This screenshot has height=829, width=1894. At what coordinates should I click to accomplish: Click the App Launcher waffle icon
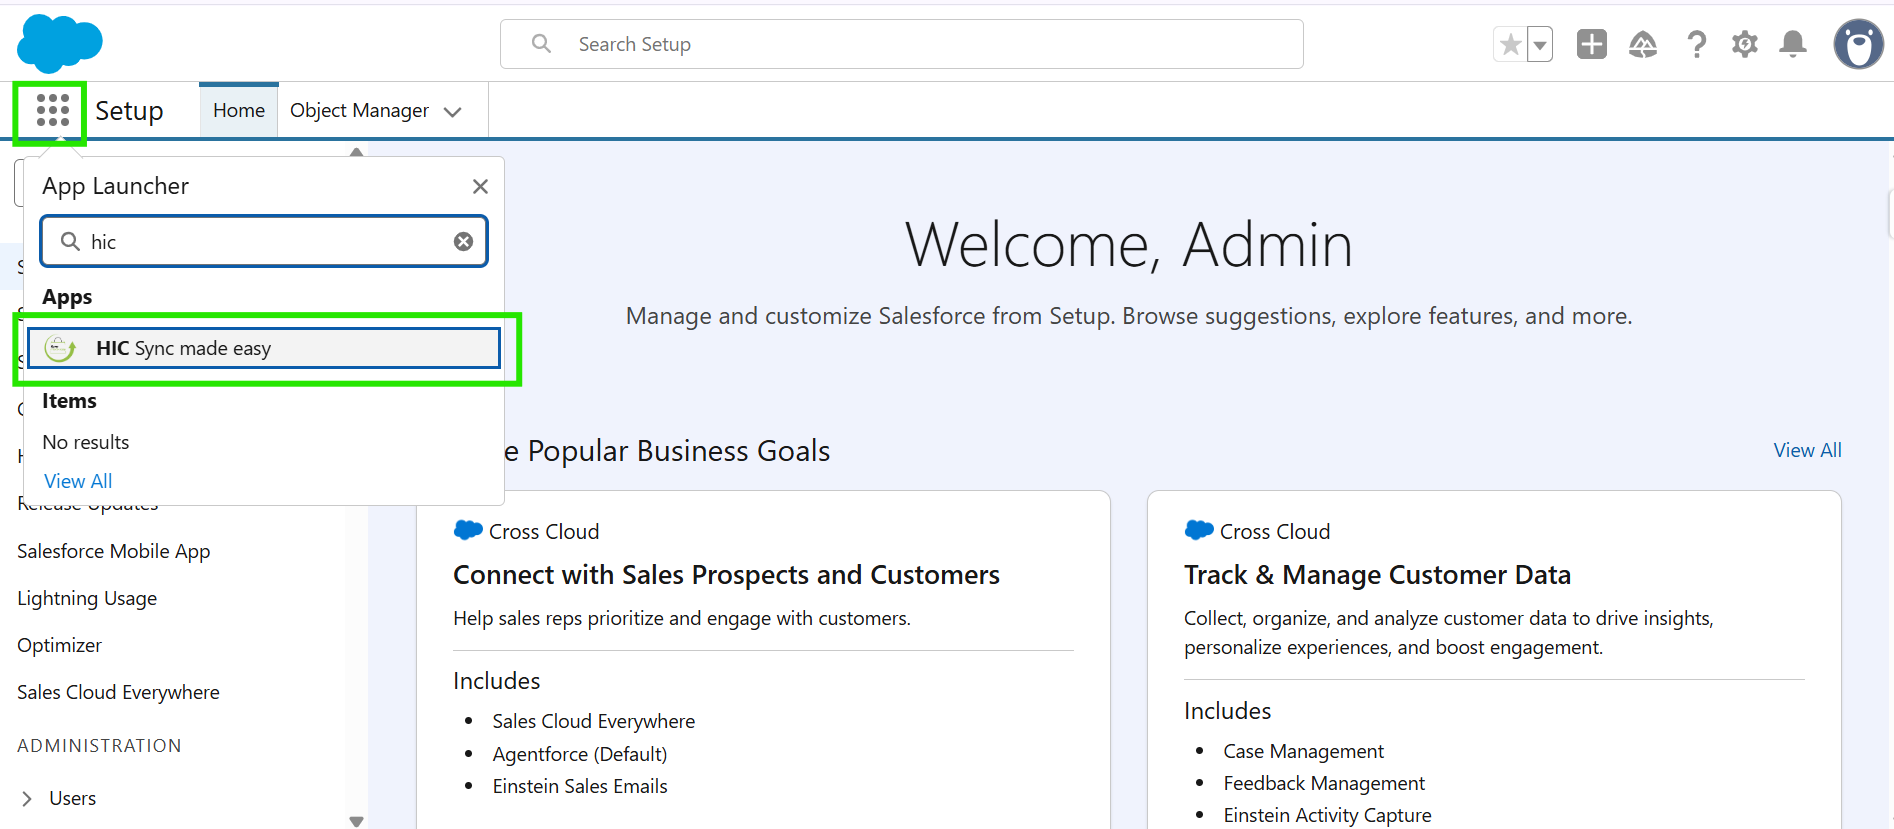click(x=52, y=110)
